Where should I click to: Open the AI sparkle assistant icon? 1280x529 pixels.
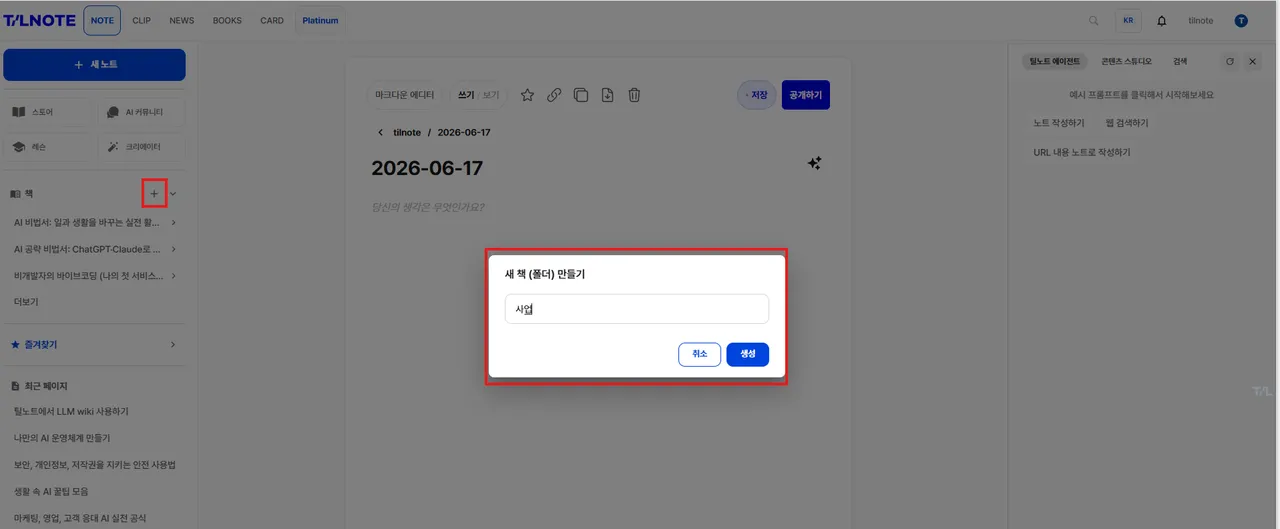coord(814,163)
